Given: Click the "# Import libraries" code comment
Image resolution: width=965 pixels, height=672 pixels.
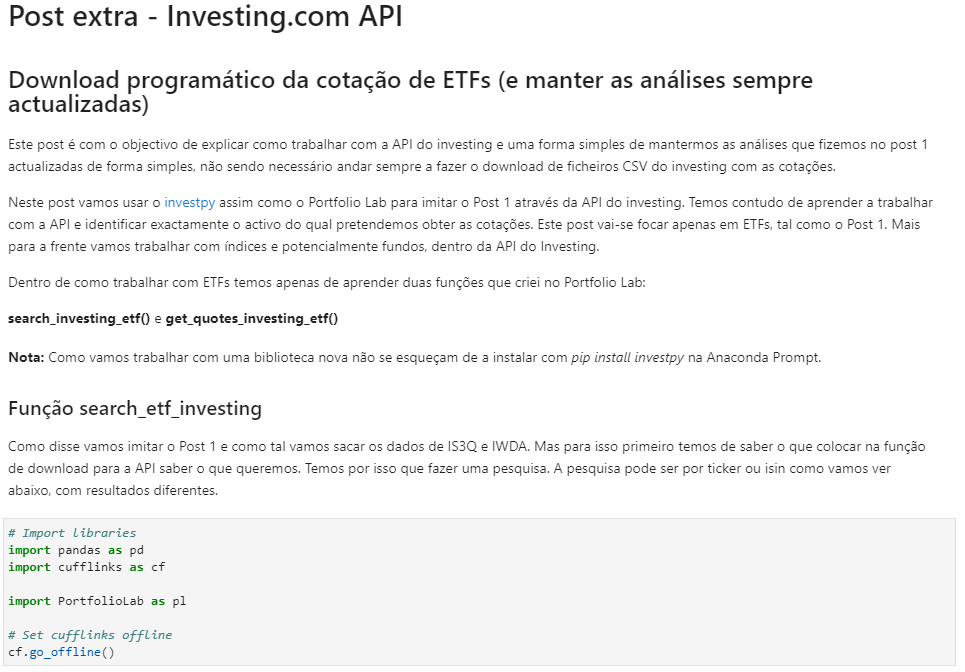Looking at the screenshot, I should [x=72, y=533].
